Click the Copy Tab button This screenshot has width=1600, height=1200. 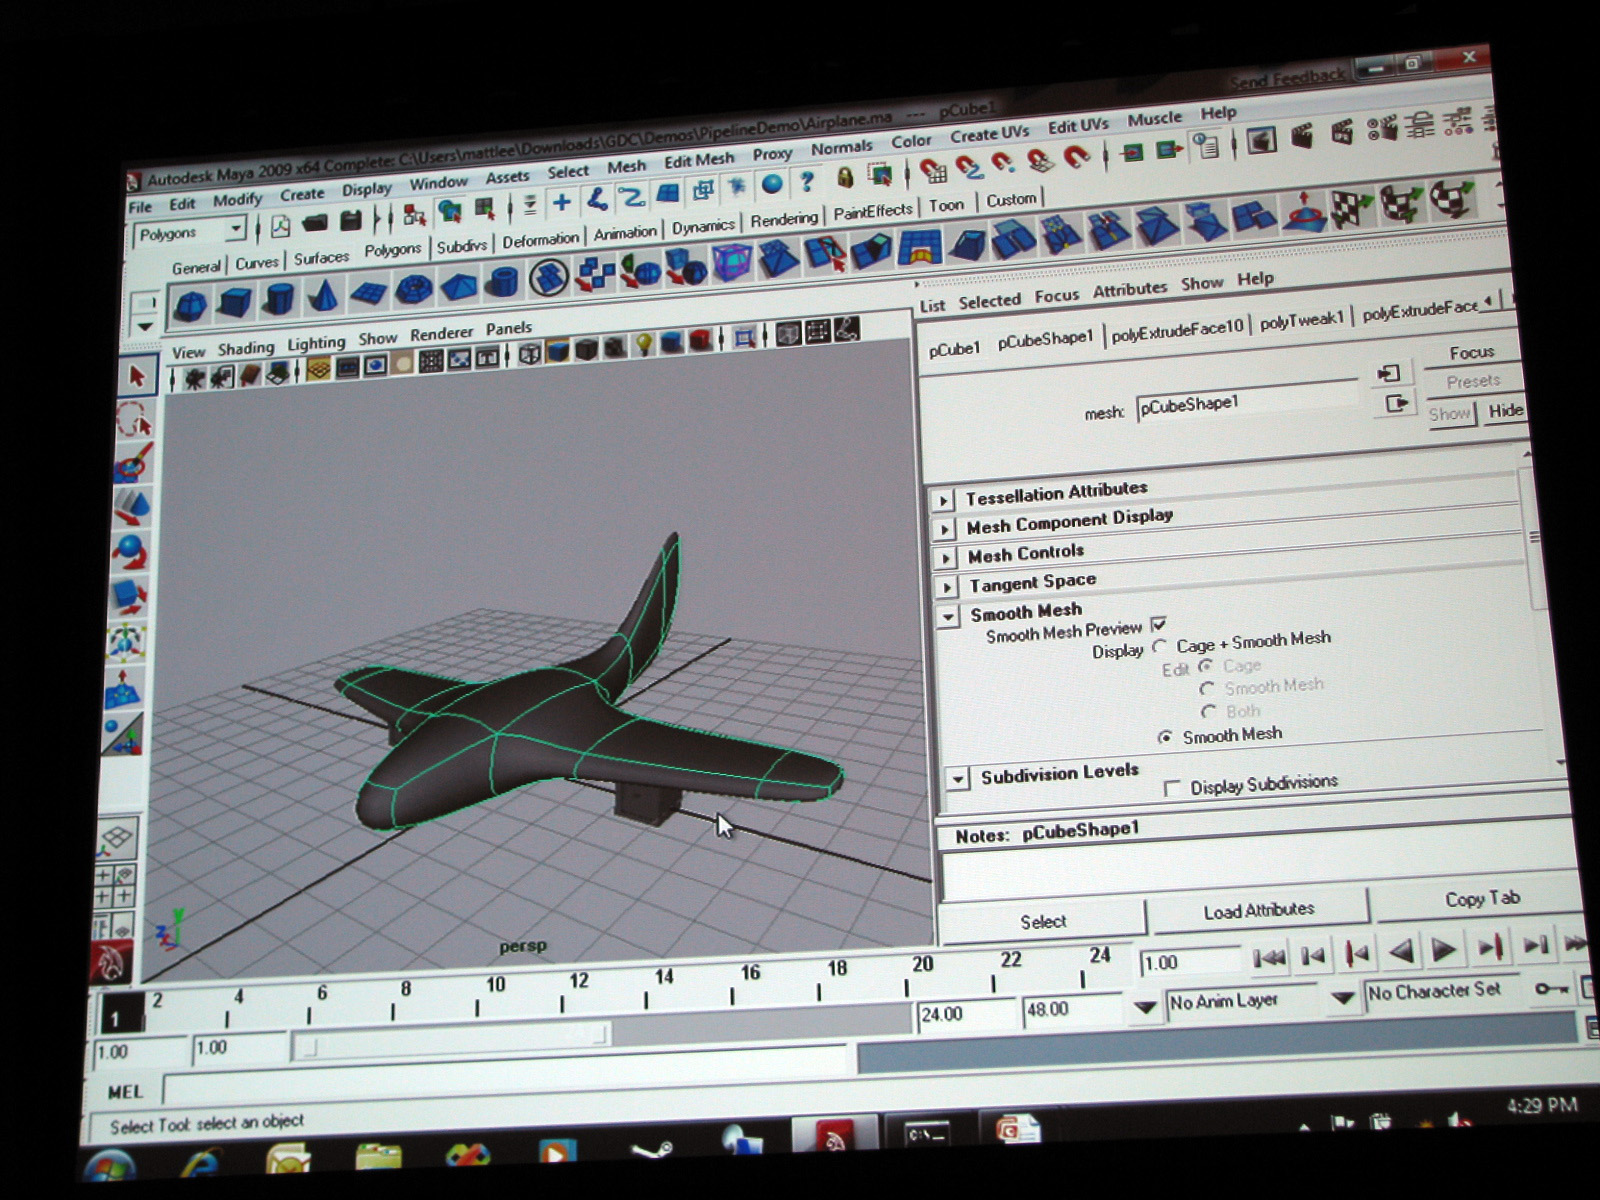[1481, 899]
